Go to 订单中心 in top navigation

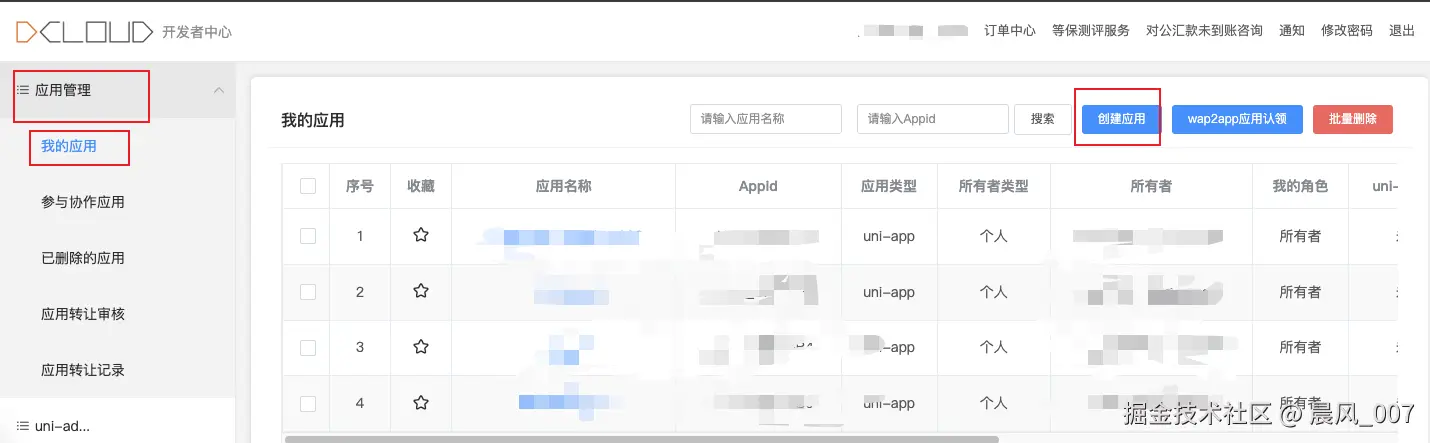(x=1010, y=31)
